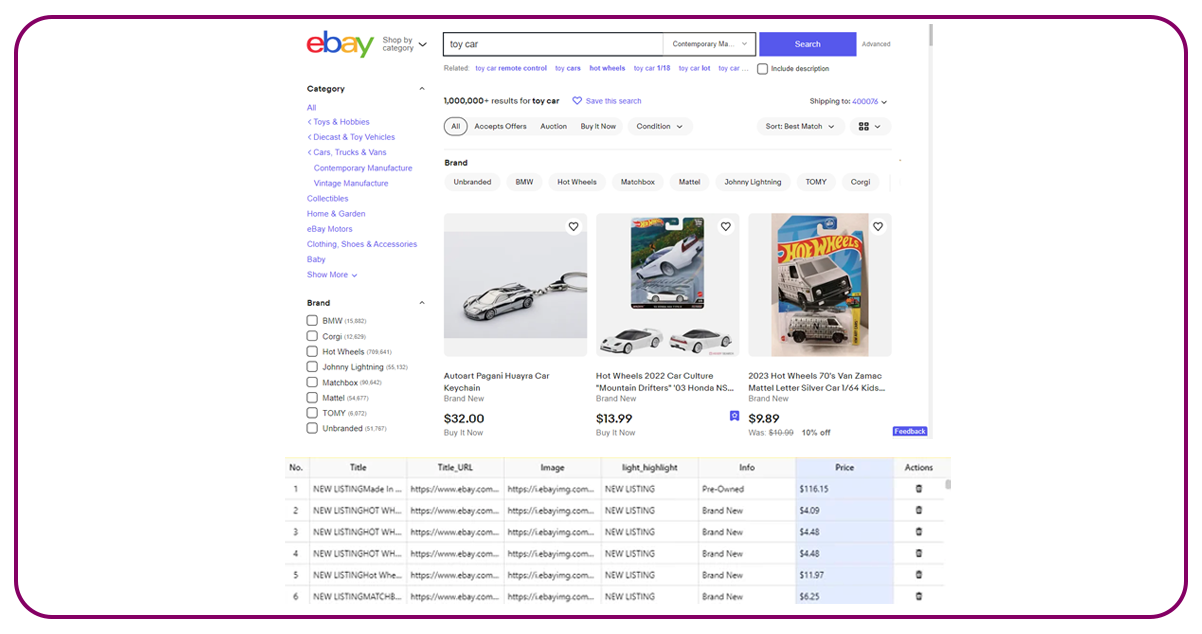1202x634 pixels.
Task: Select the Buy It Now tab
Action: point(598,126)
